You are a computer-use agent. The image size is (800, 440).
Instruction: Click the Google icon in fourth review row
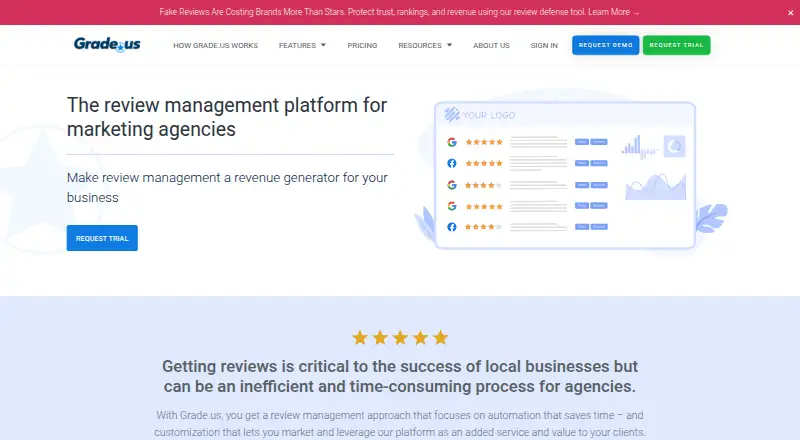pyautogui.click(x=452, y=206)
